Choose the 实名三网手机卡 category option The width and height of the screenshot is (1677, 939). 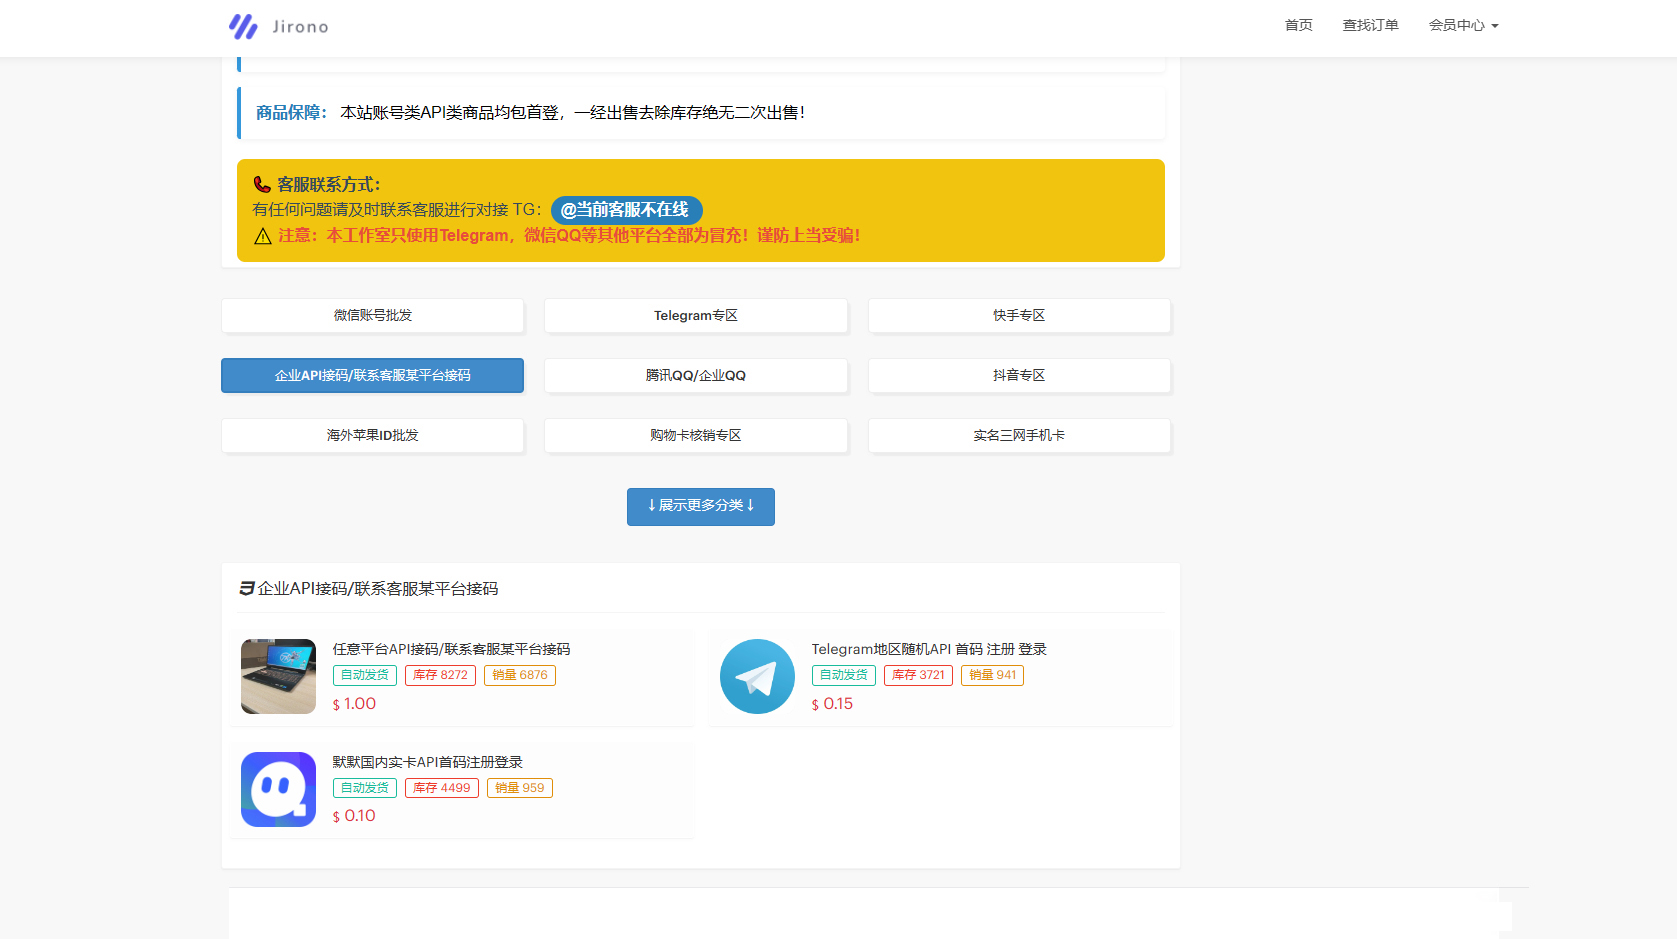tap(1019, 435)
